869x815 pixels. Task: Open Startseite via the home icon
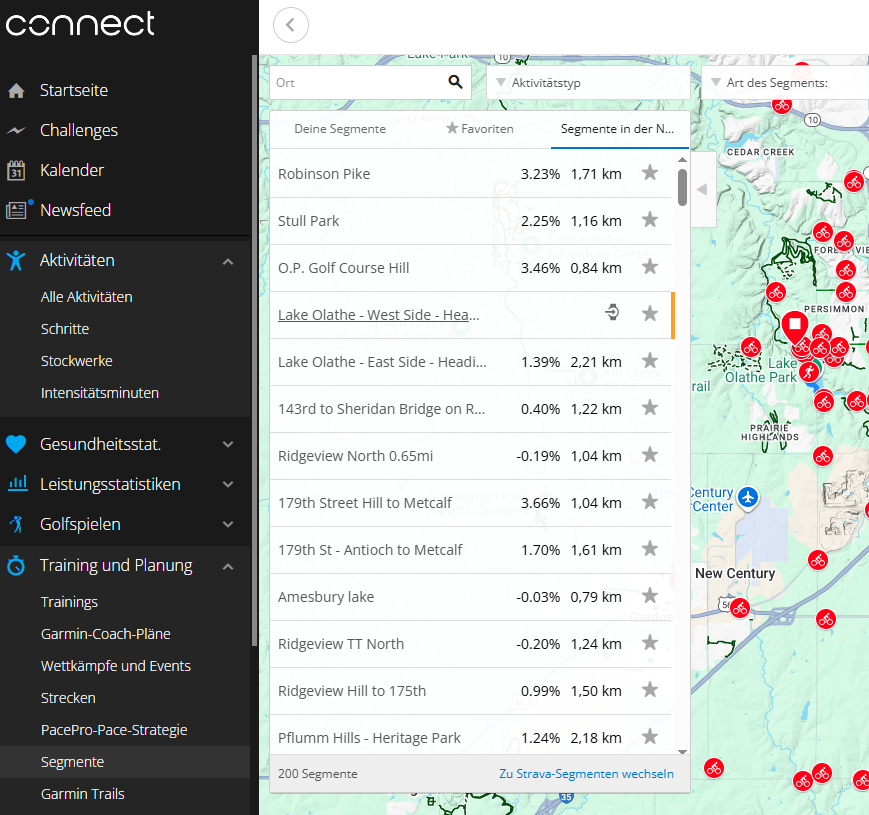16,91
